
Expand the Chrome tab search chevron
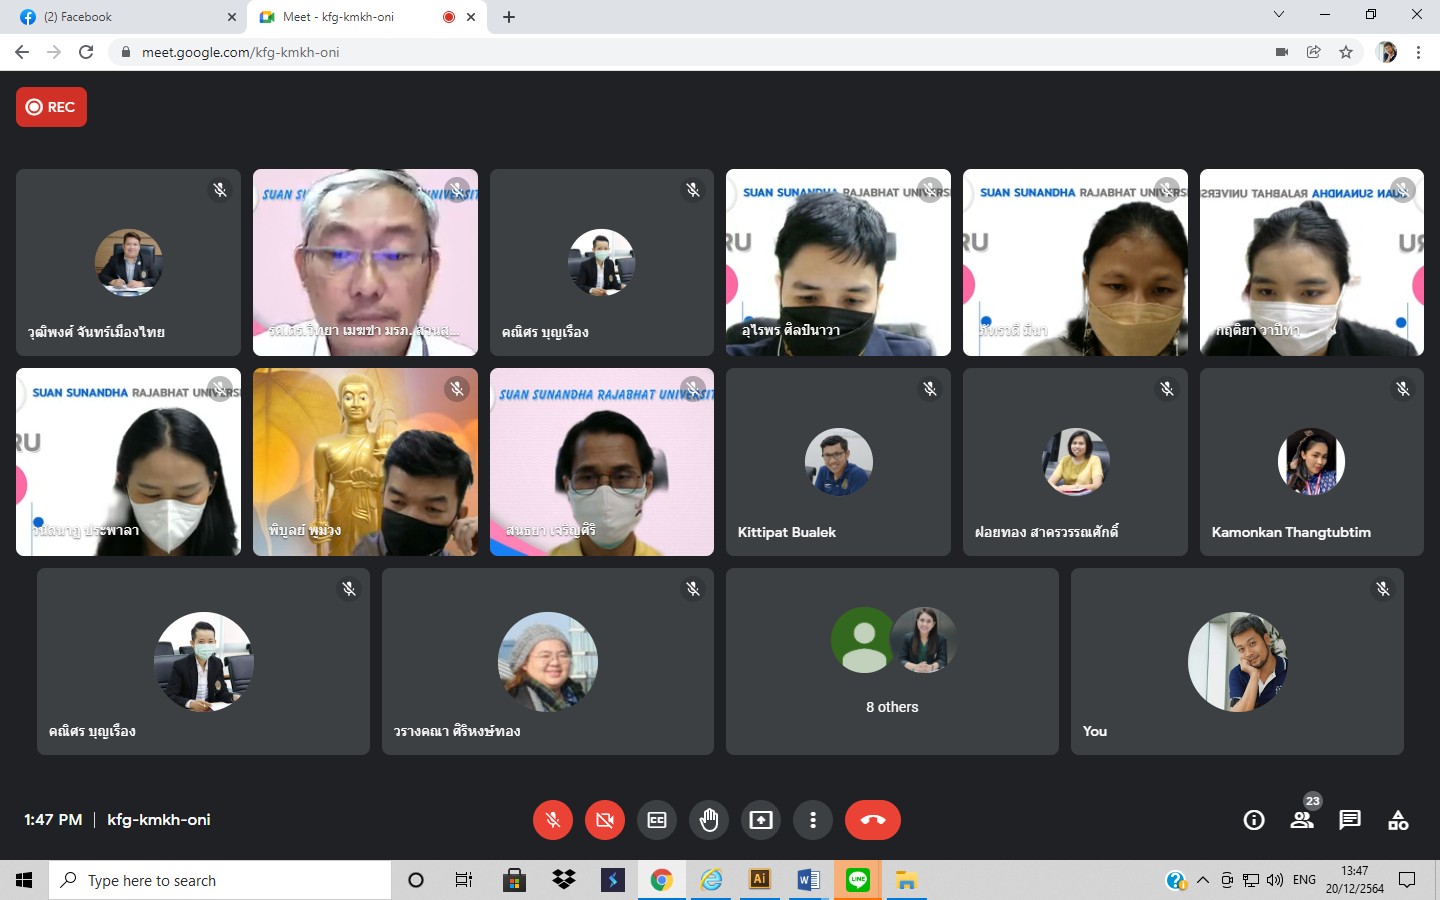pyautogui.click(x=1278, y=15)
